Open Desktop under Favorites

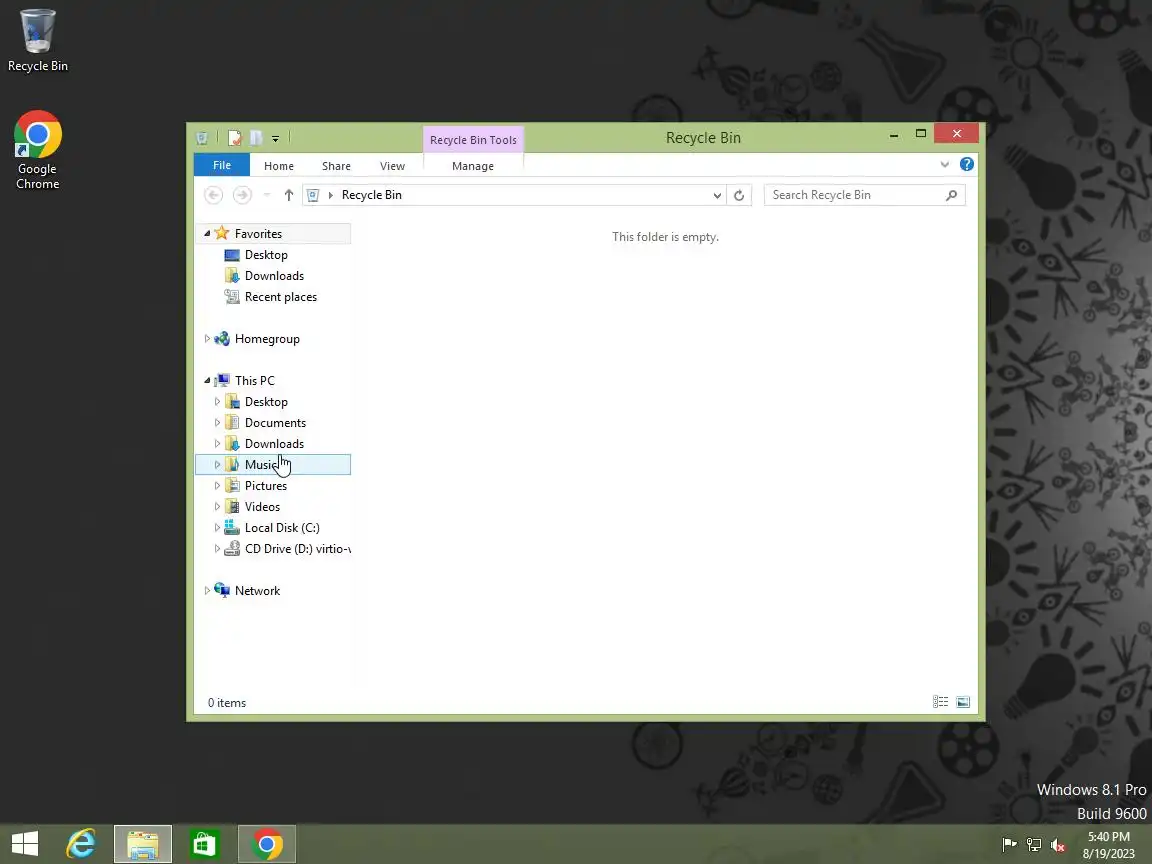point(266,255)
